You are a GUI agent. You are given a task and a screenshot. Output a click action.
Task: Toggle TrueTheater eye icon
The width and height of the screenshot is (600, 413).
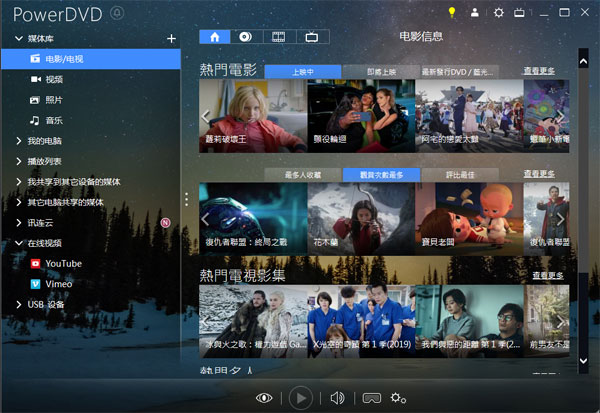[x=264, y=398]
